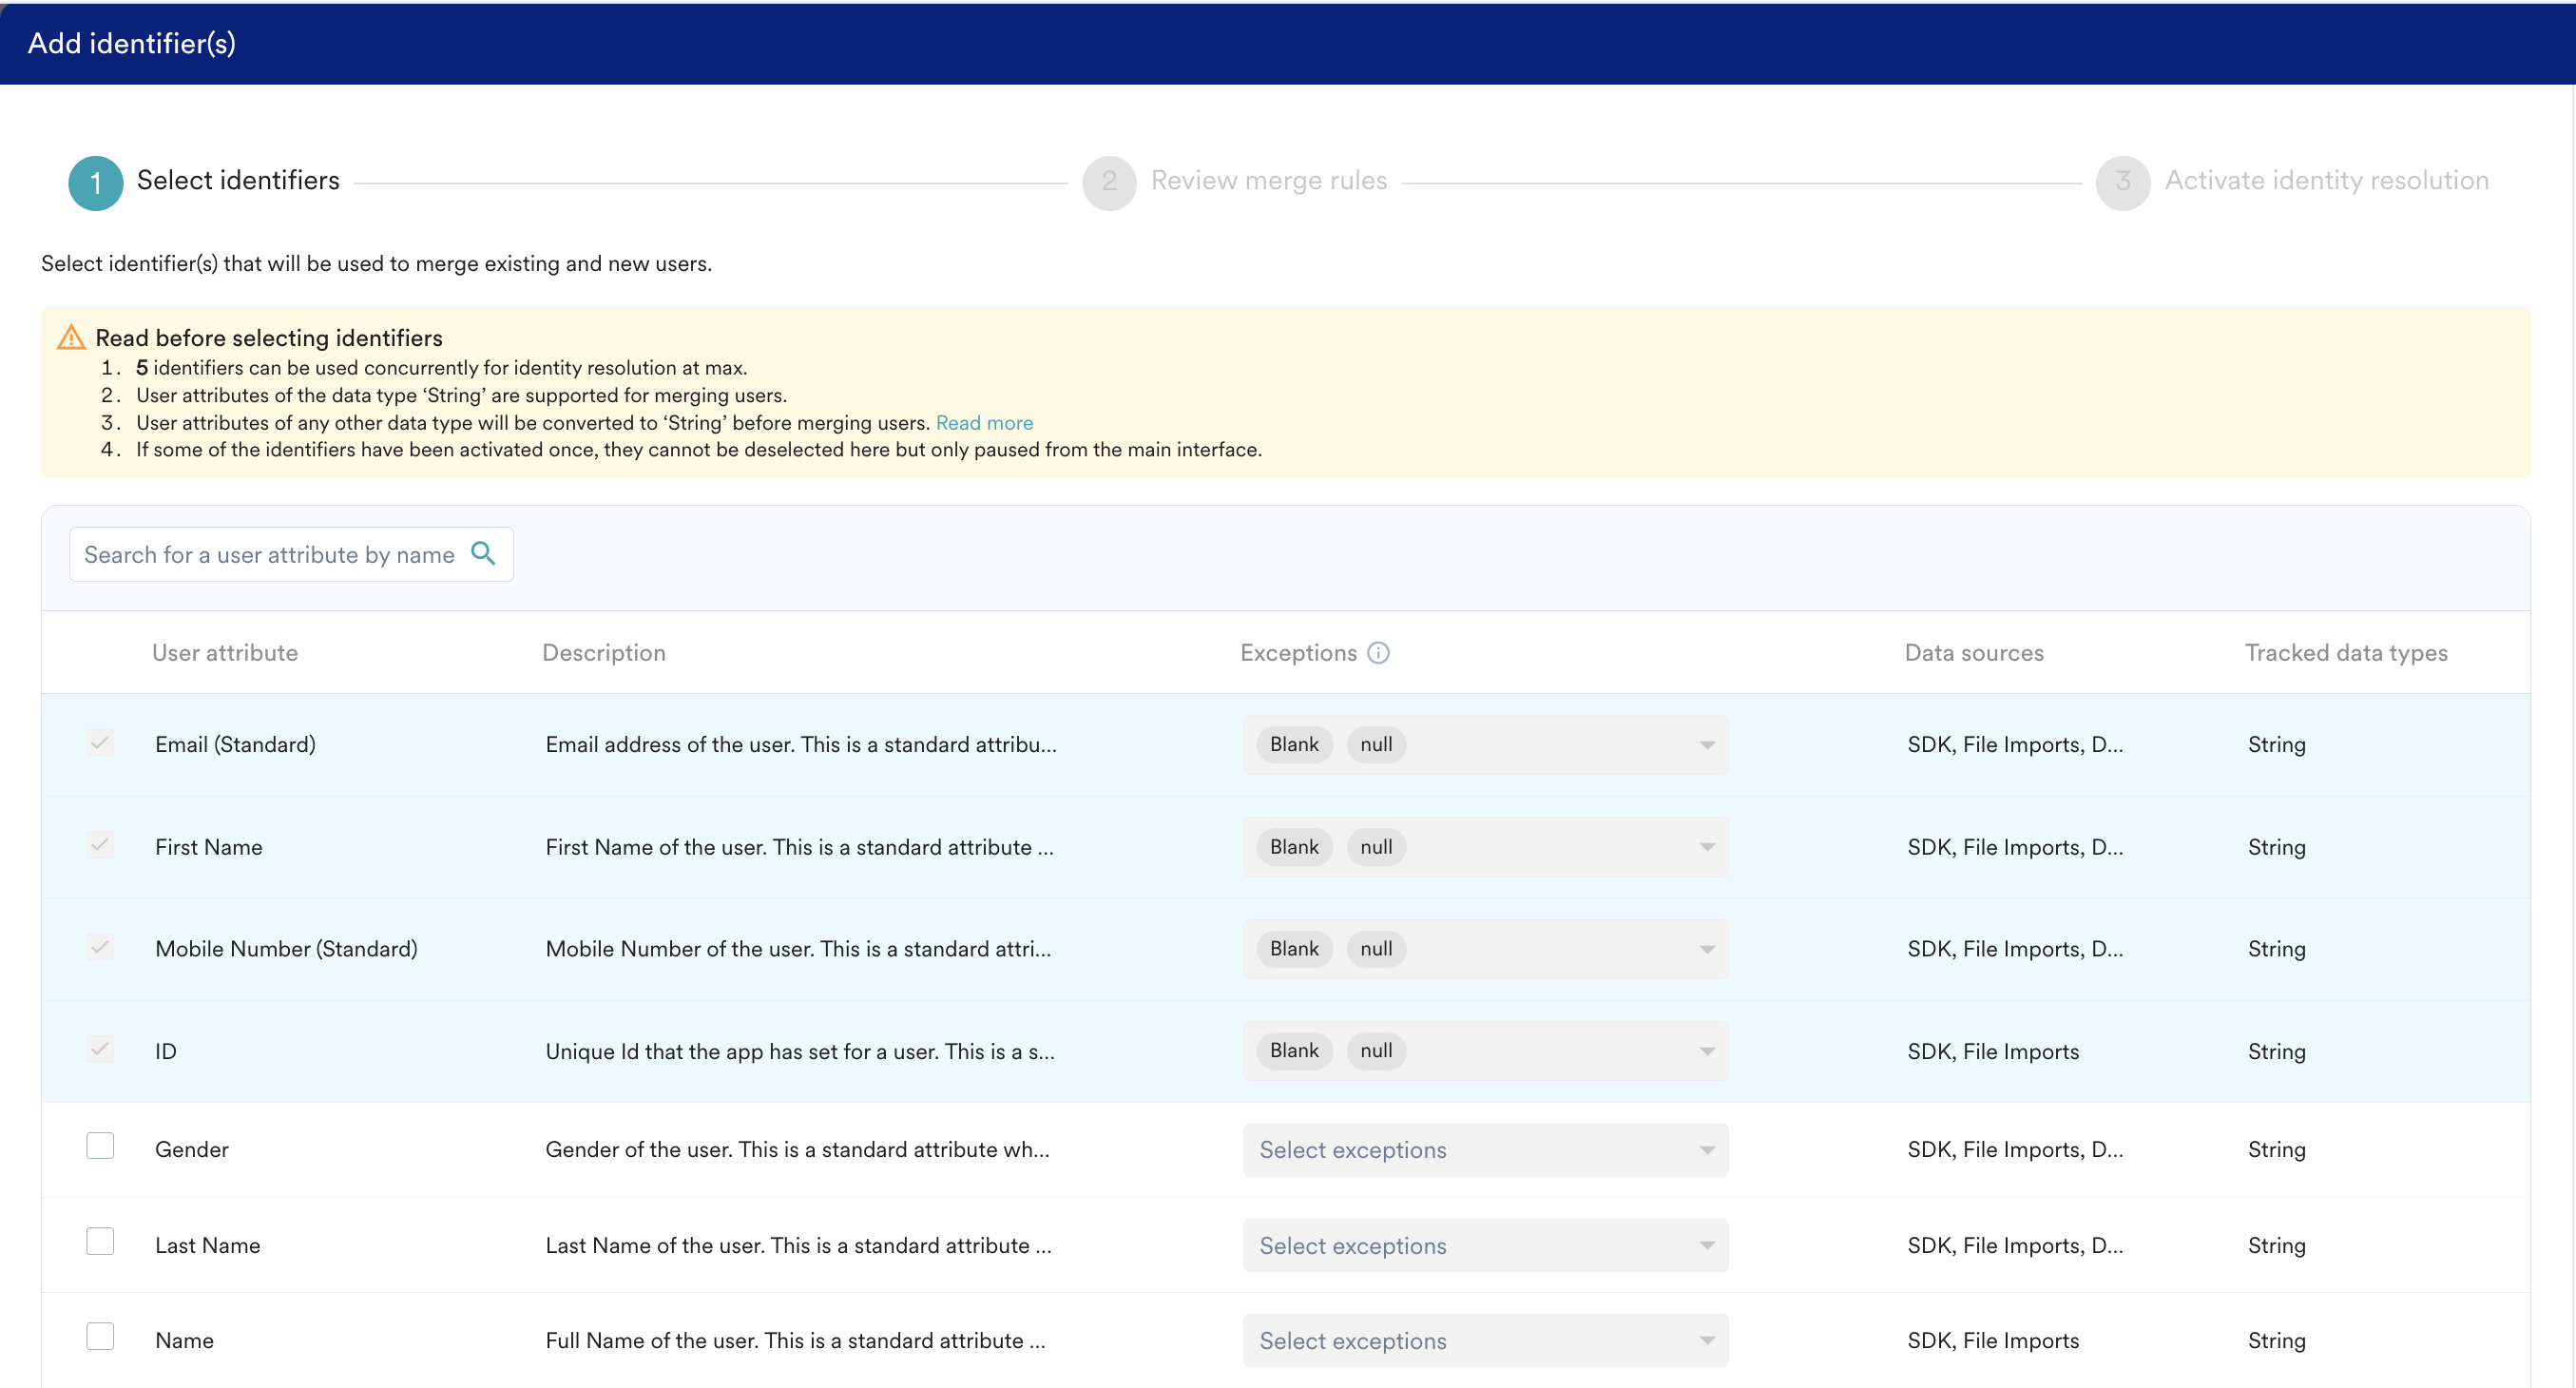Click the warning triangle icon
This screenshot has width=2576, height=1388.
click(70, 337)
